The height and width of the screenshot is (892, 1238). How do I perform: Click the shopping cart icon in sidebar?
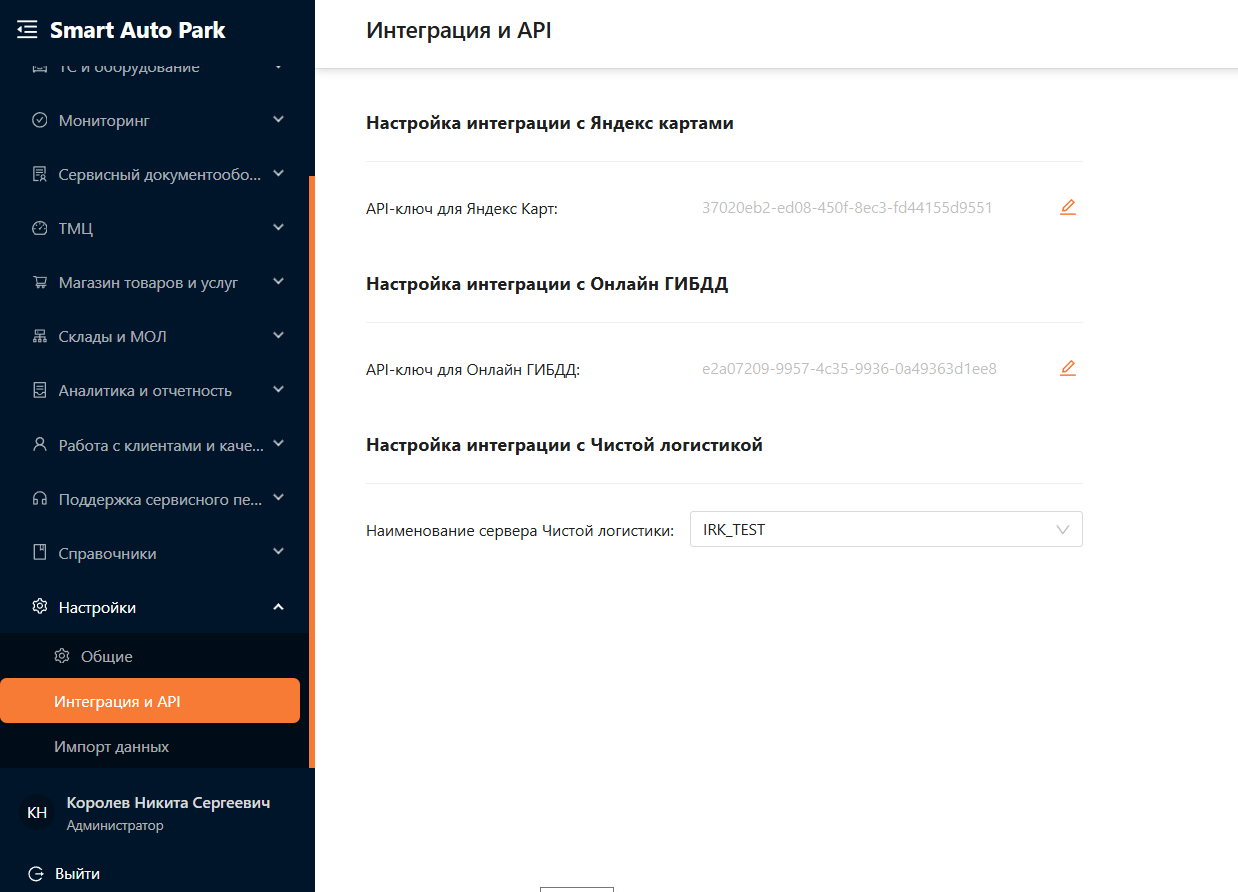pyautogui.click(x=40, y=283)
